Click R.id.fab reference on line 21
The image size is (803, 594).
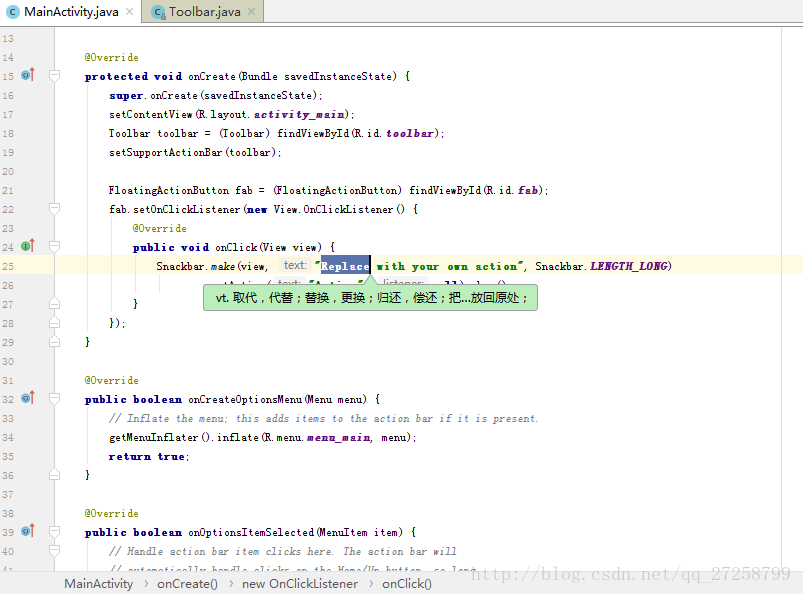(512, 190)
